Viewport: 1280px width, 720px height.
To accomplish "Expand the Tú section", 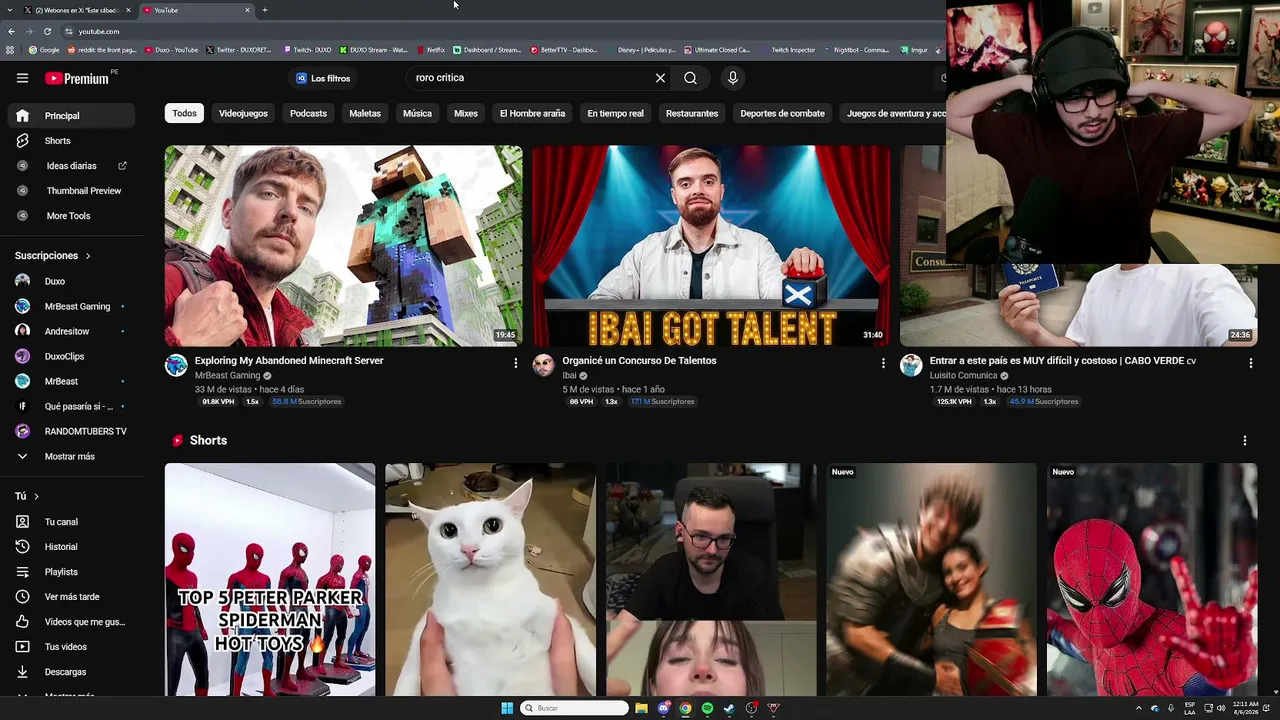I will [27, 496].
